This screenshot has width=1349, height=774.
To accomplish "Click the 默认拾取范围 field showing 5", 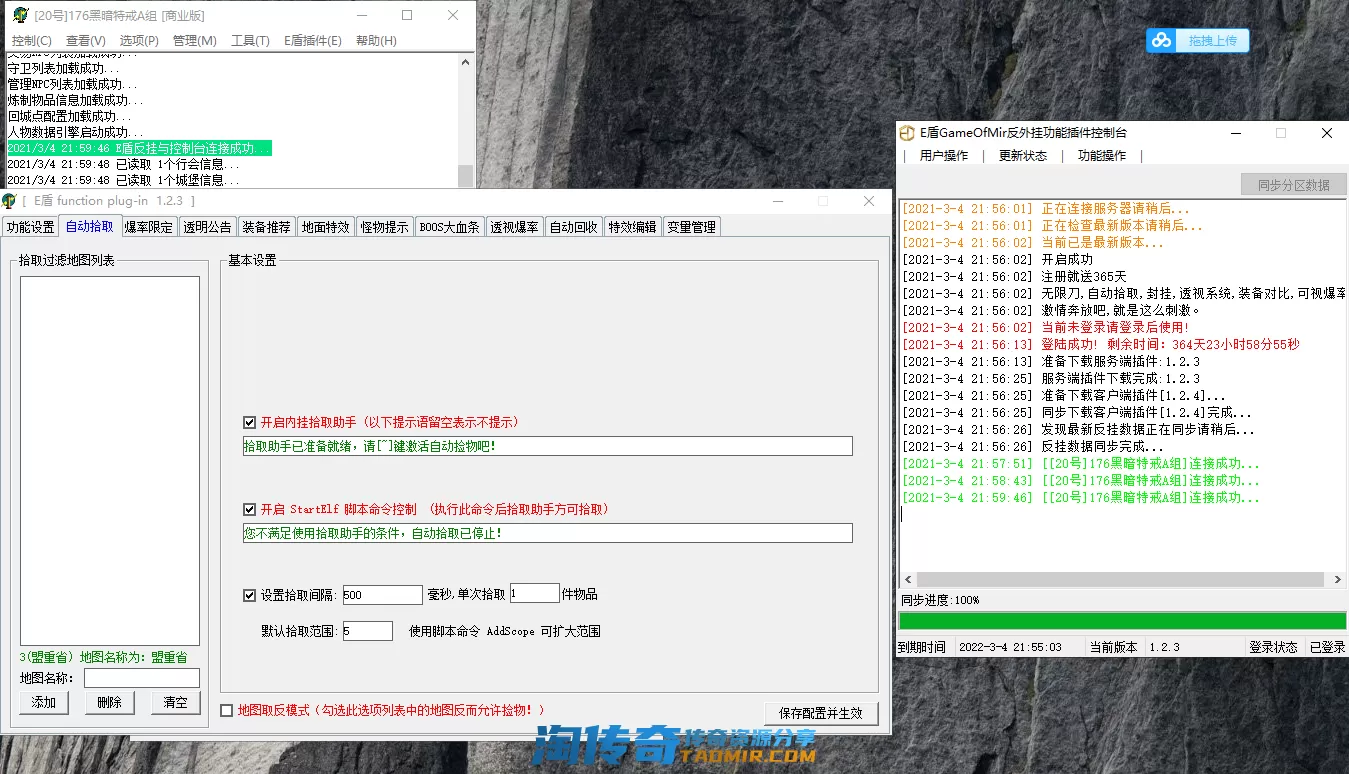I will click(367, 631).
